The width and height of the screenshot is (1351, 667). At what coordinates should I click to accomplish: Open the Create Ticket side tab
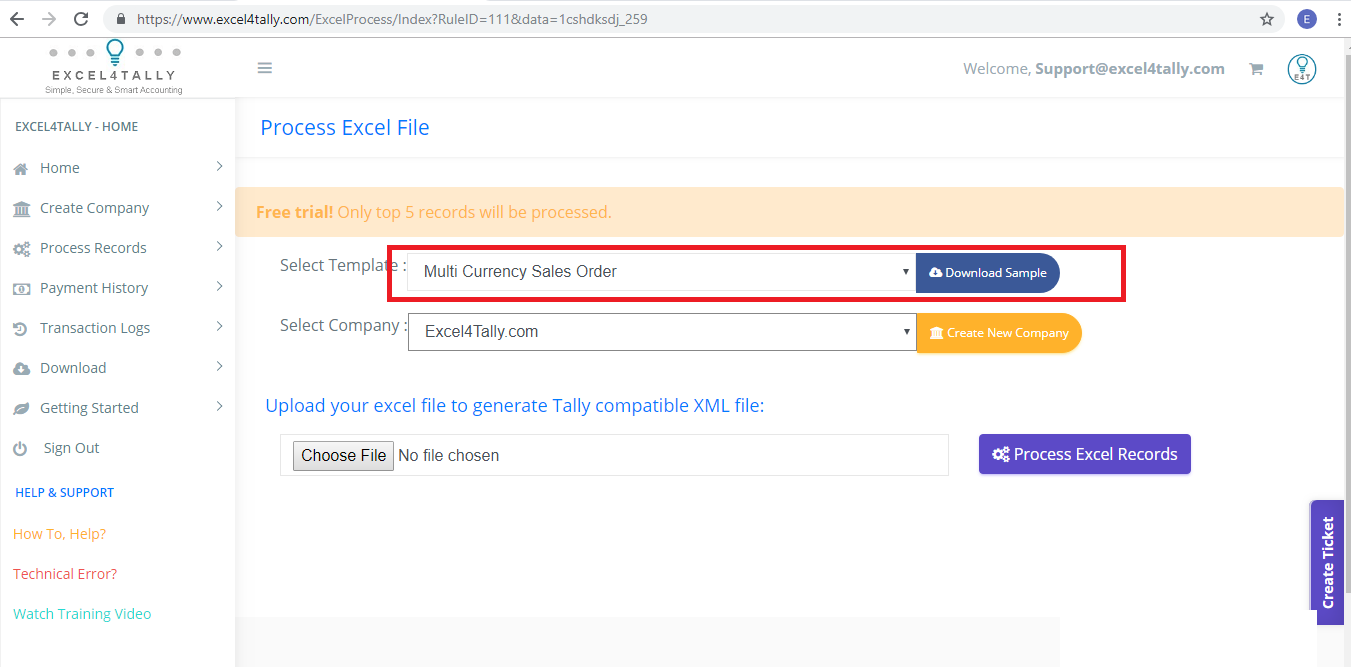(x=1328, y=562)
